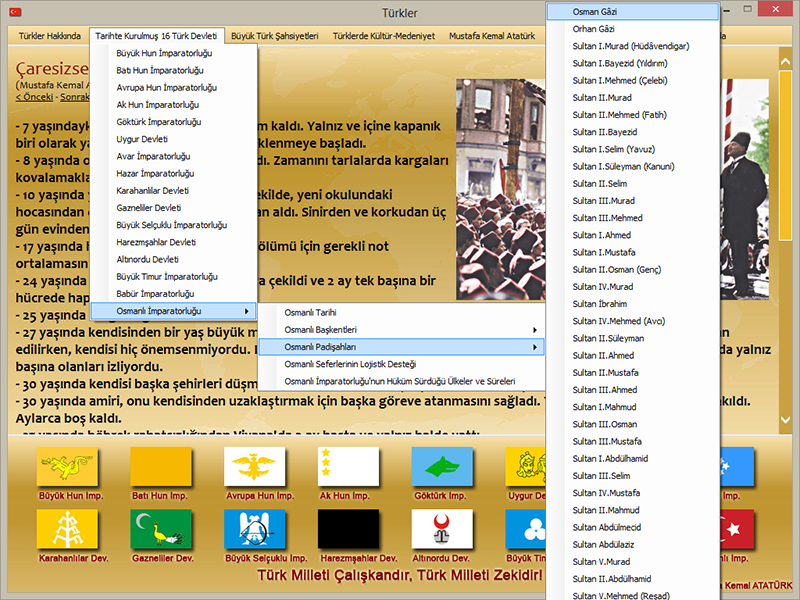
Task: Click the black Harezmşahlar Dev. flag
Action: [x=346, y=529]
